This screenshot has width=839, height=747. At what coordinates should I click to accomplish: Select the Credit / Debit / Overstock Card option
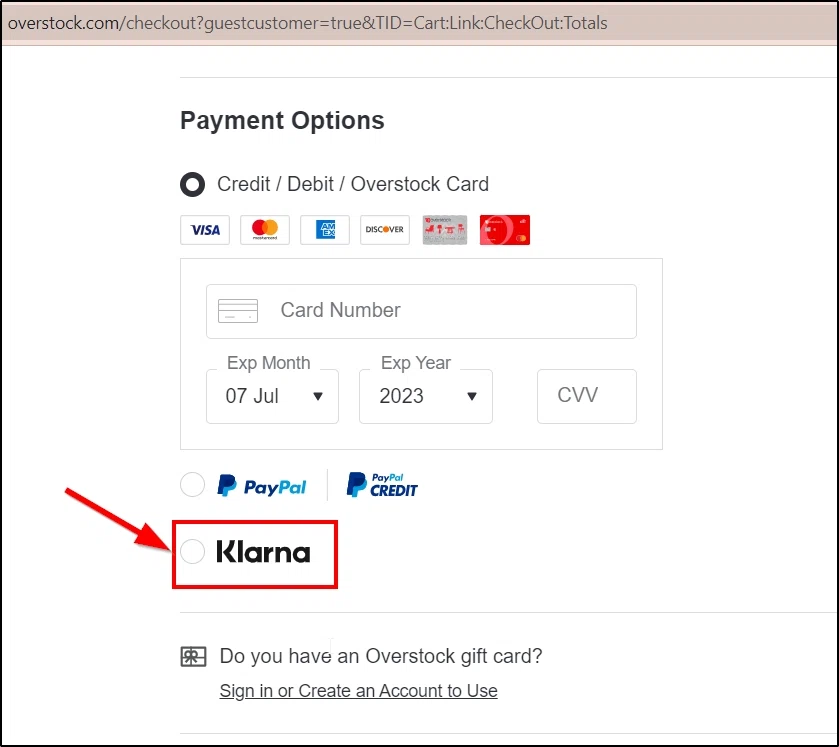tap(192, 184)
